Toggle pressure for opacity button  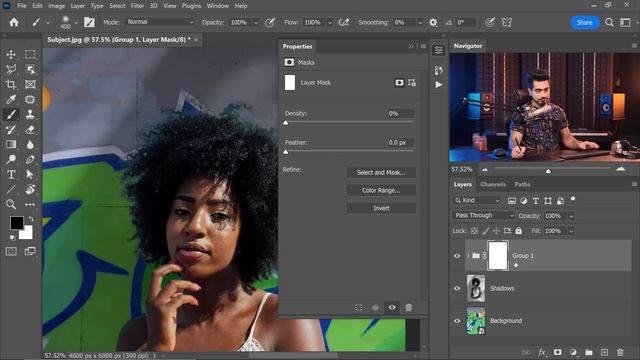[x=269, y=22]
